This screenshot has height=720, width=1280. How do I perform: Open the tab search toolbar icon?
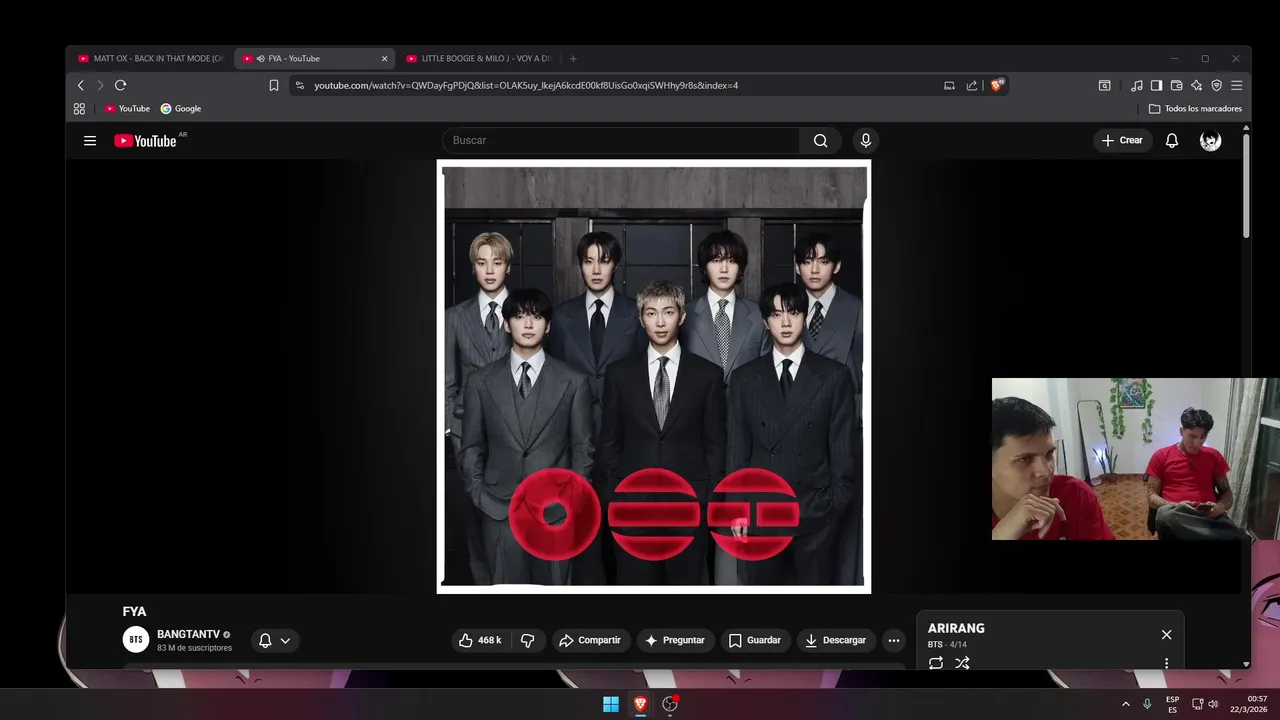pos(1104,86)
